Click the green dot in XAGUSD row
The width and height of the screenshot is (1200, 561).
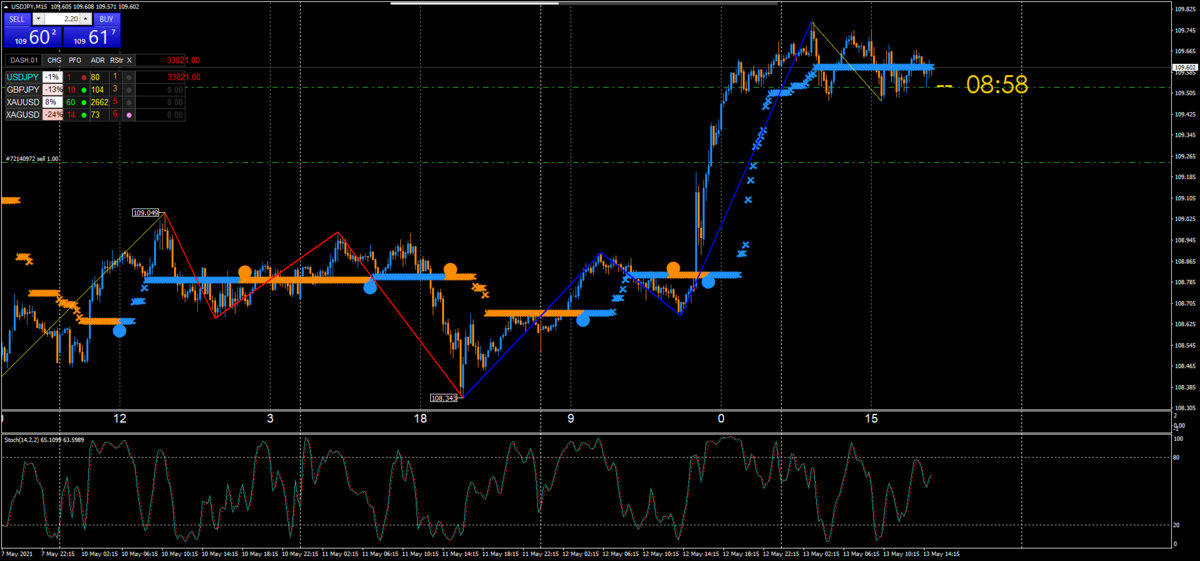(x=84, y=115)
